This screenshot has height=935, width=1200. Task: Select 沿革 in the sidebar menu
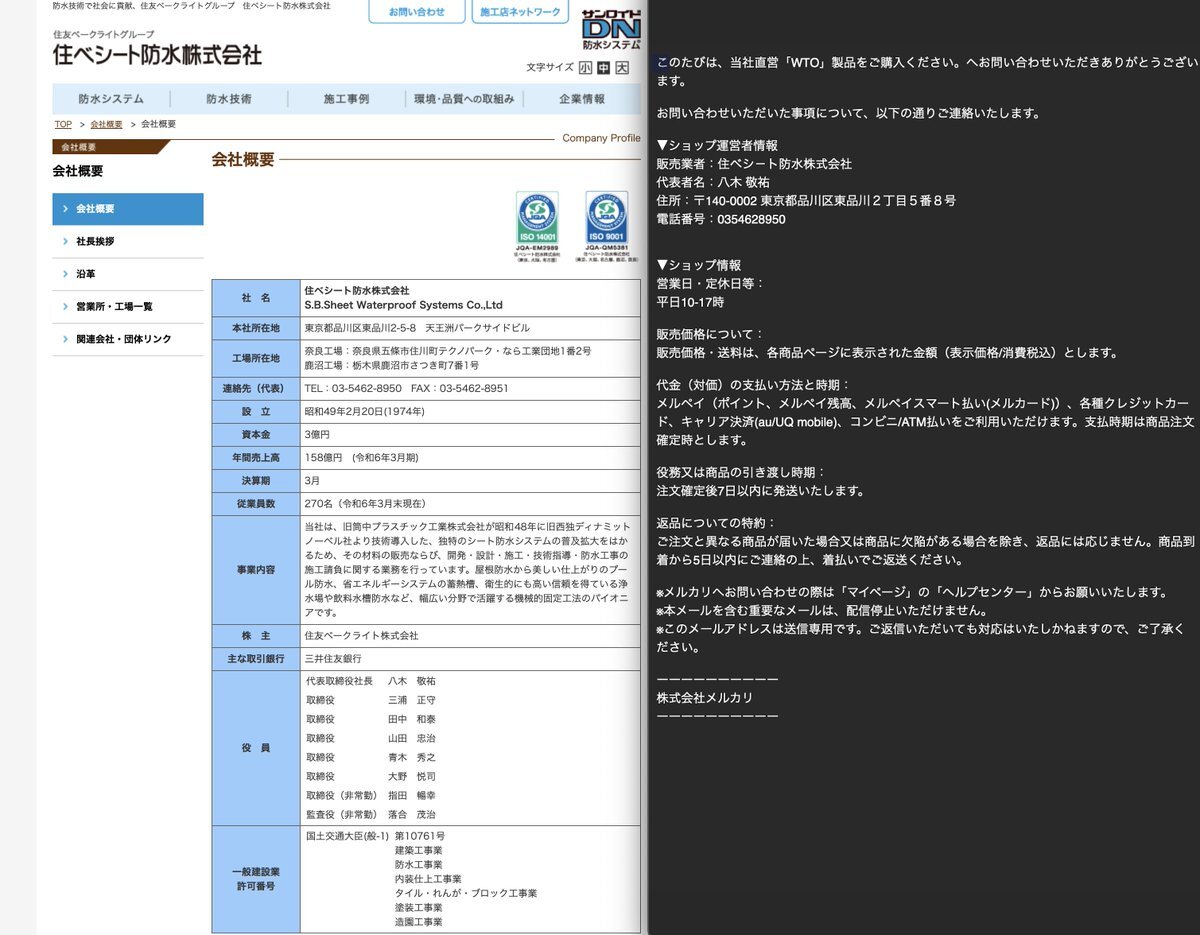[128, 273]
